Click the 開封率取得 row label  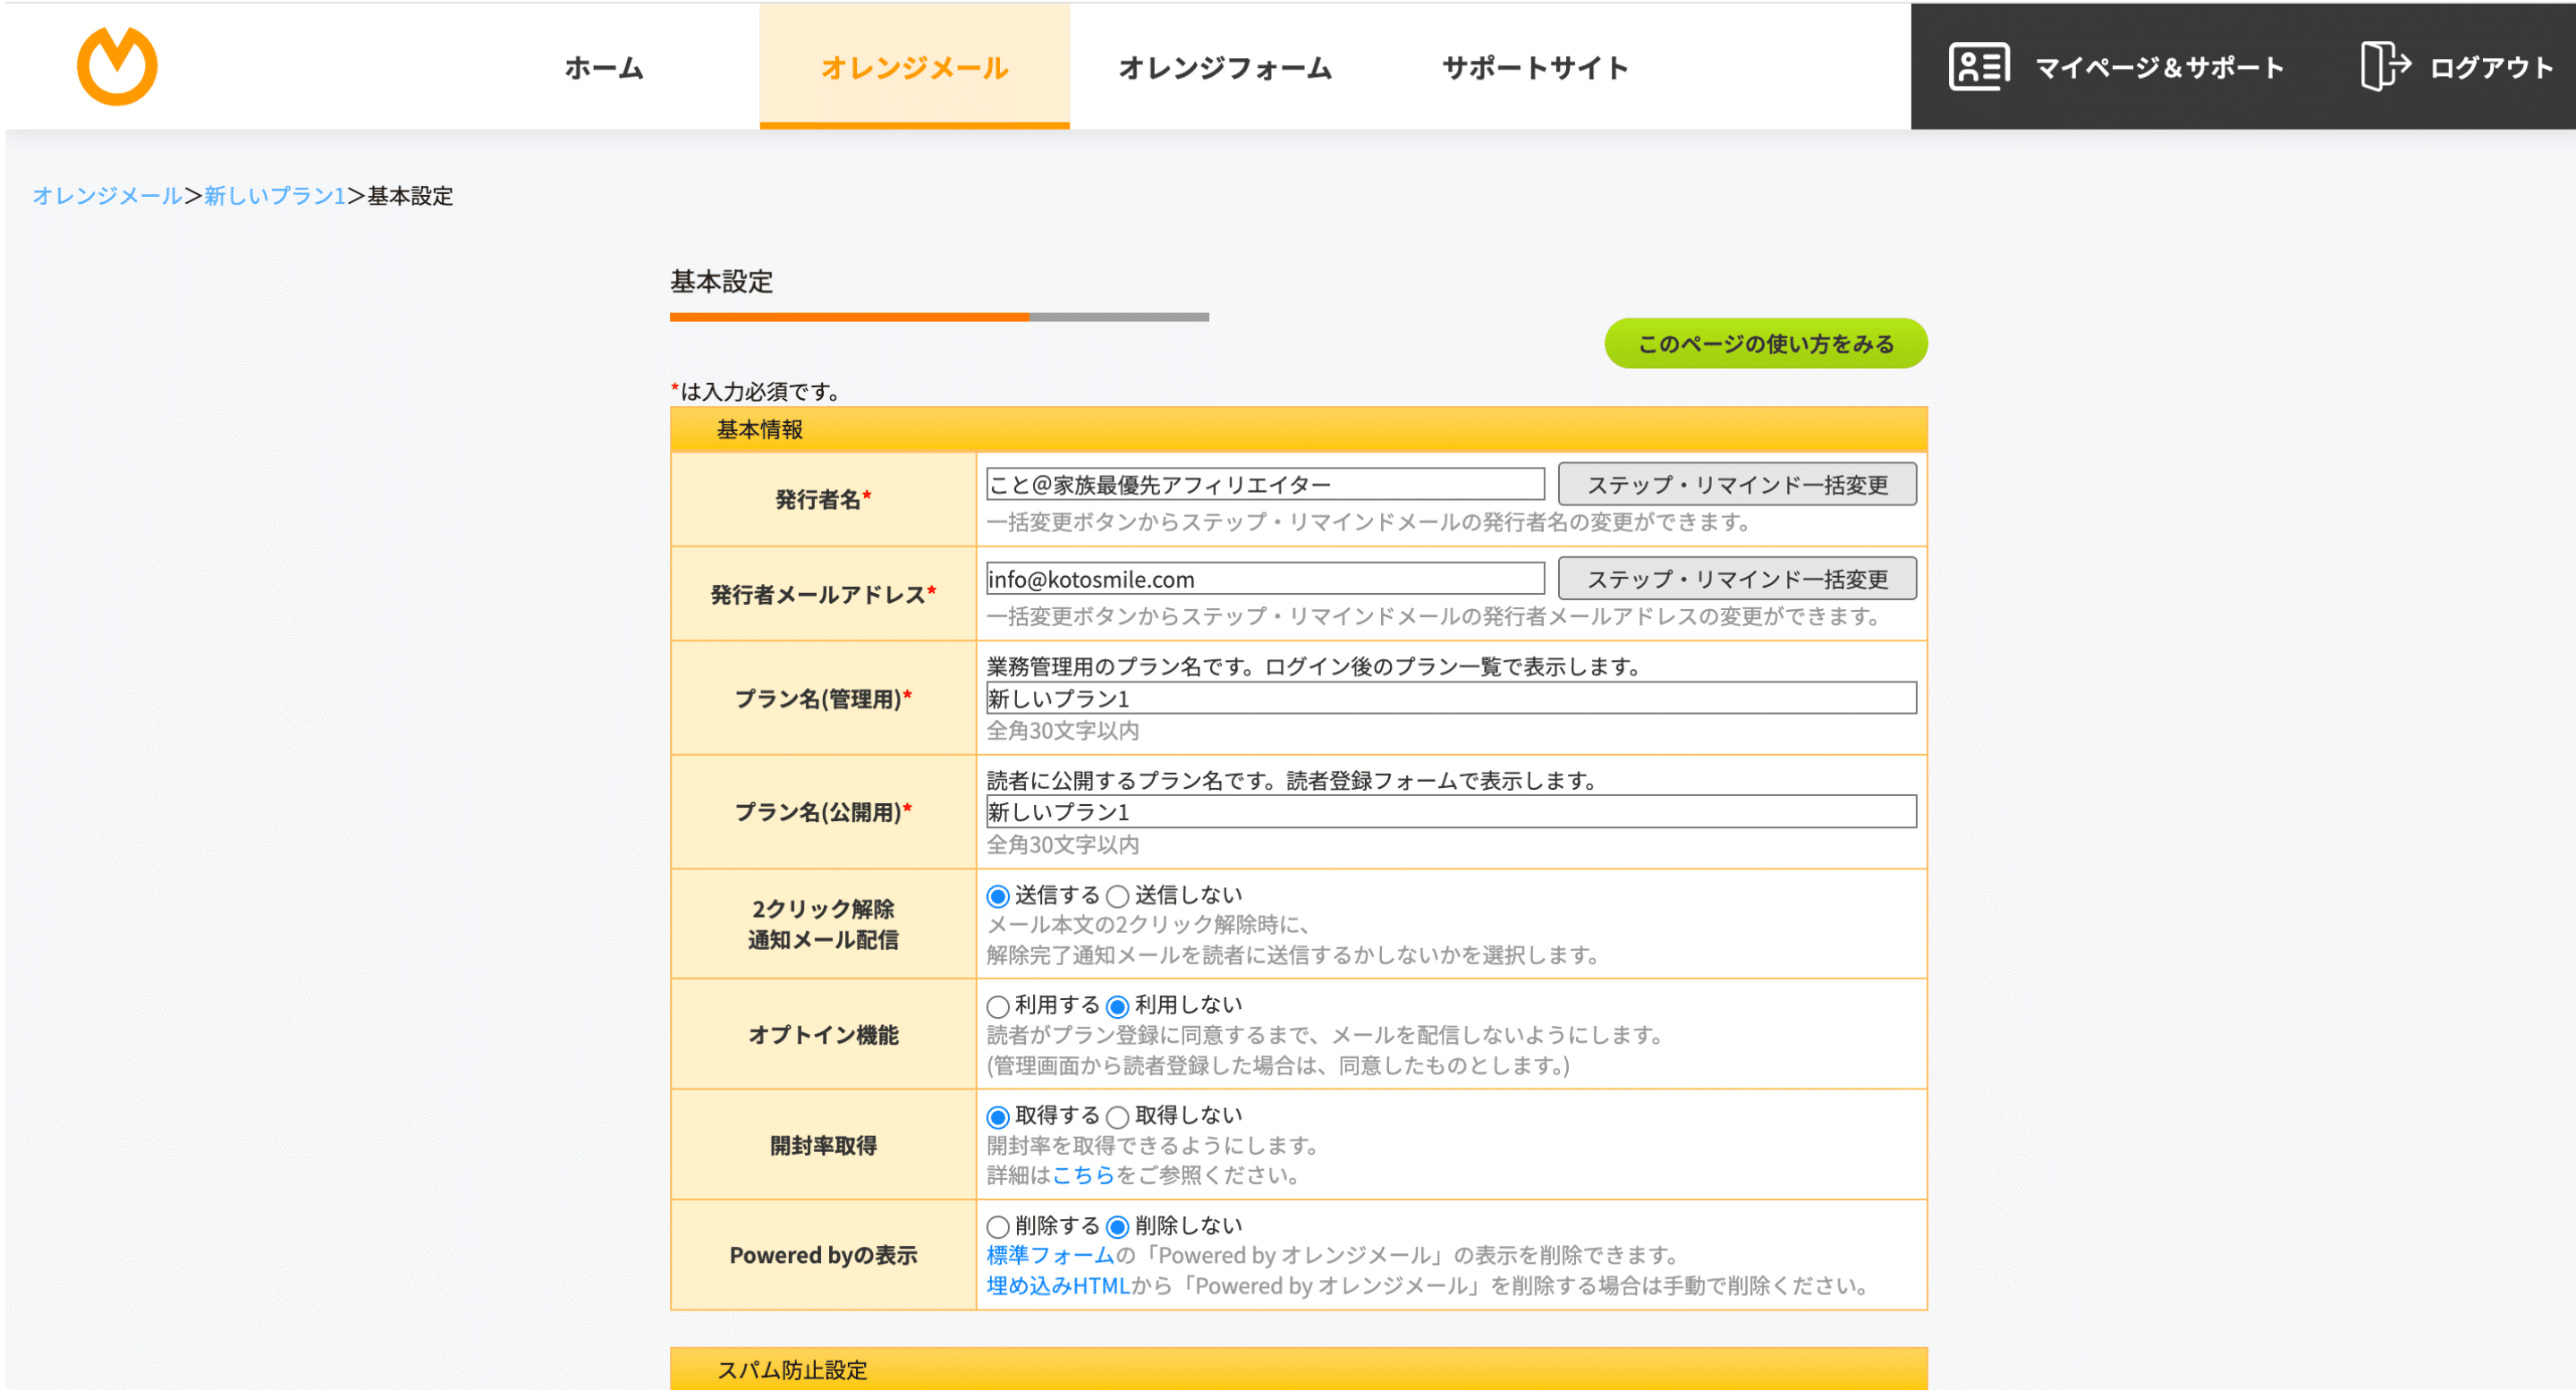(x=823, y=1145)
